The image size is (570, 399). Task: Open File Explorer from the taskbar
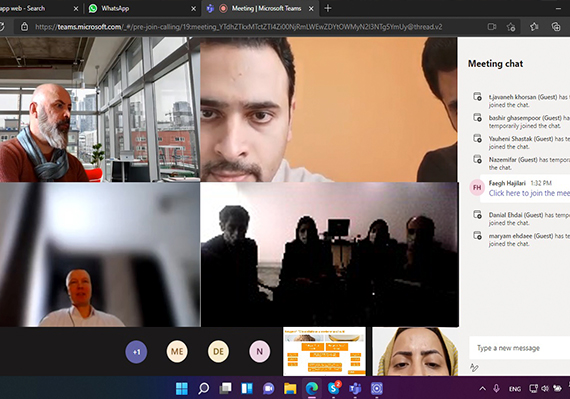(290, 388)
